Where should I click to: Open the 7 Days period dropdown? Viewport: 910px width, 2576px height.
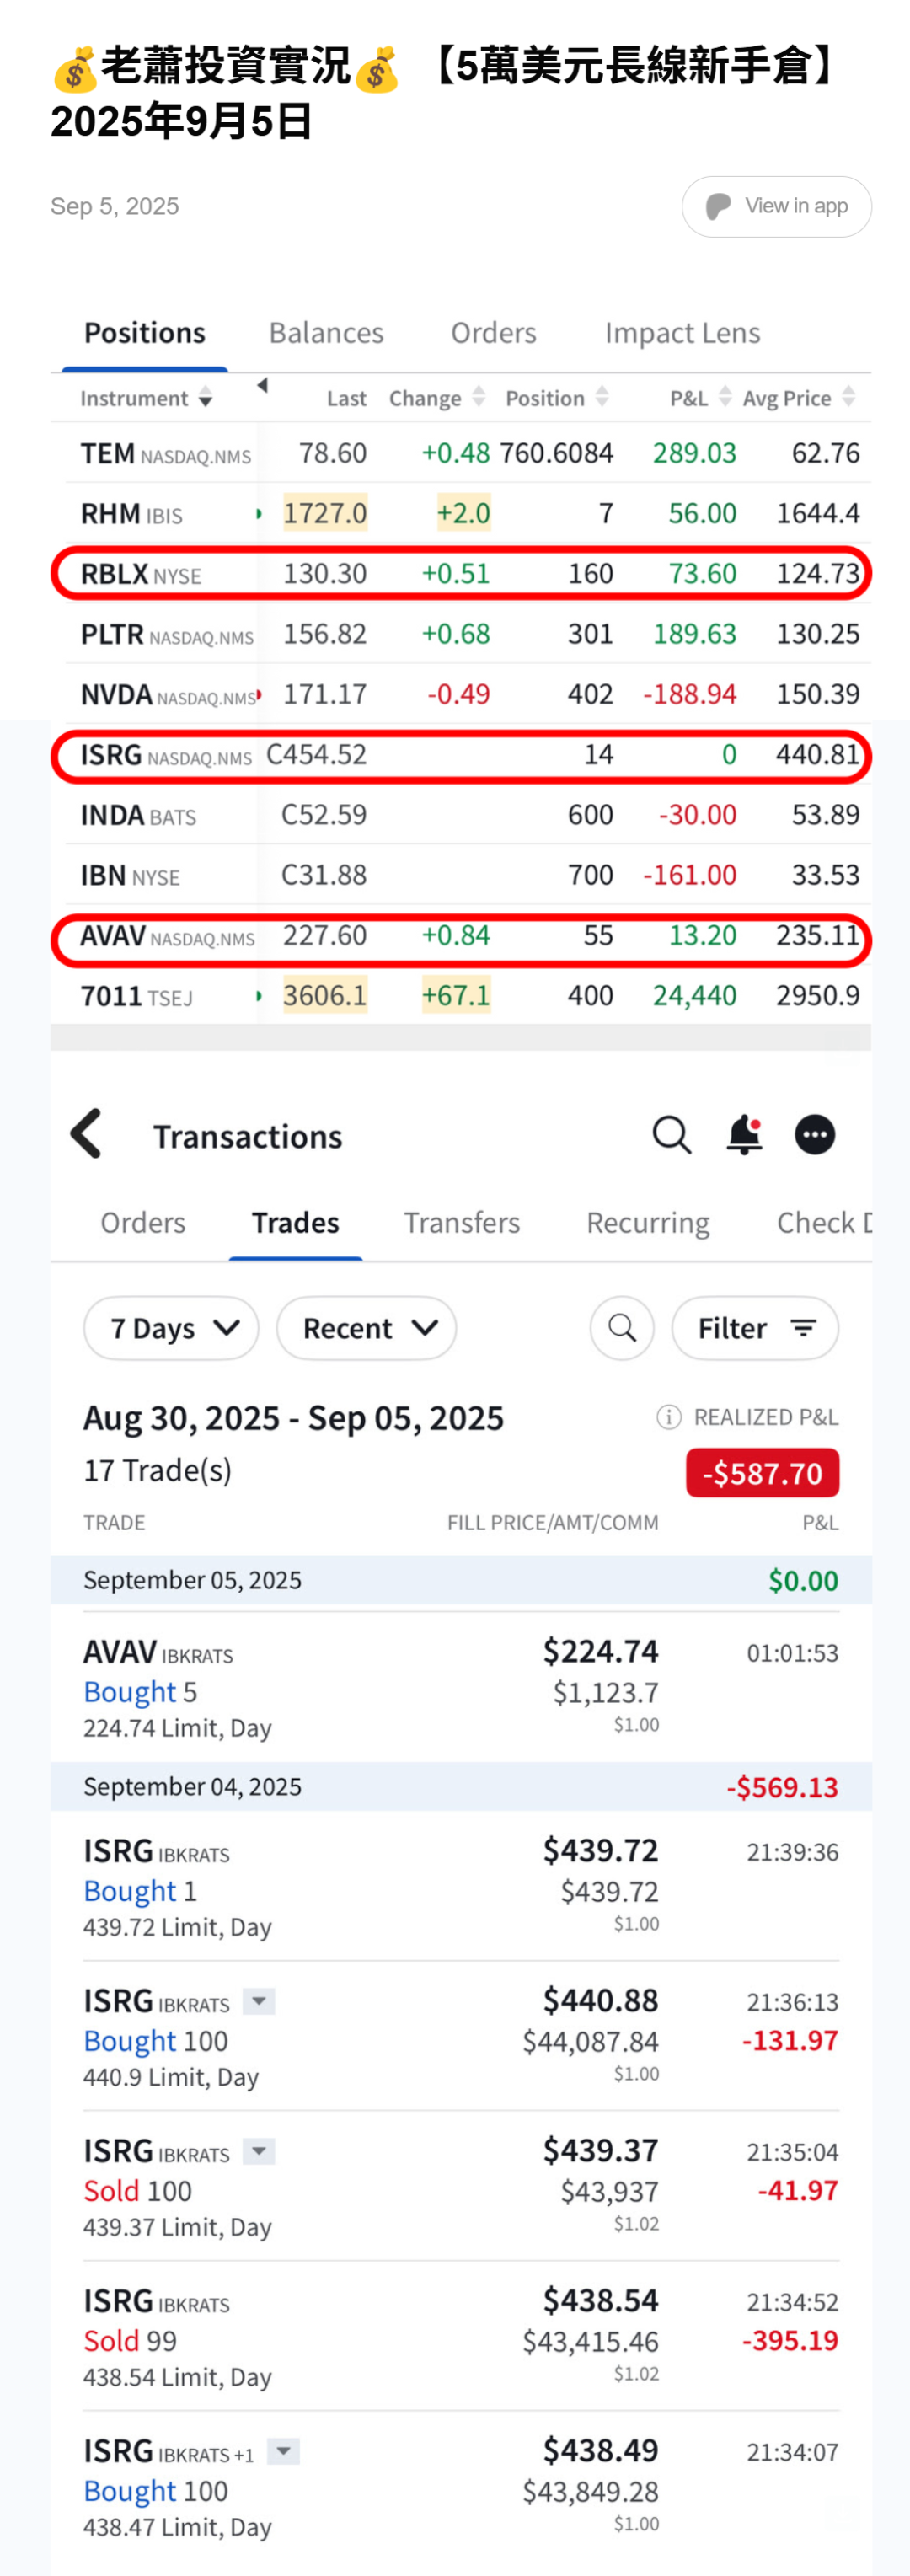pos(171,1328)
